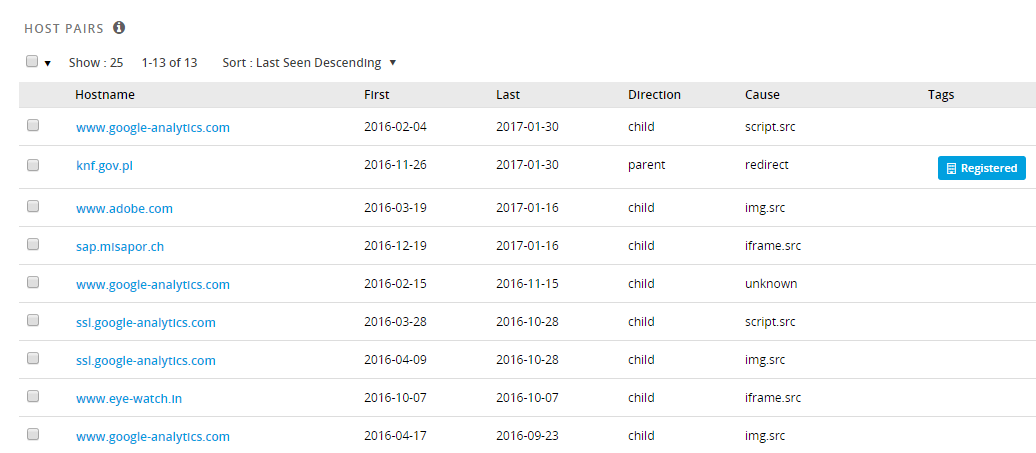This screenshot has width=1036, height=453.
Task: Click the Hostname column header
Action: [105, 95]
